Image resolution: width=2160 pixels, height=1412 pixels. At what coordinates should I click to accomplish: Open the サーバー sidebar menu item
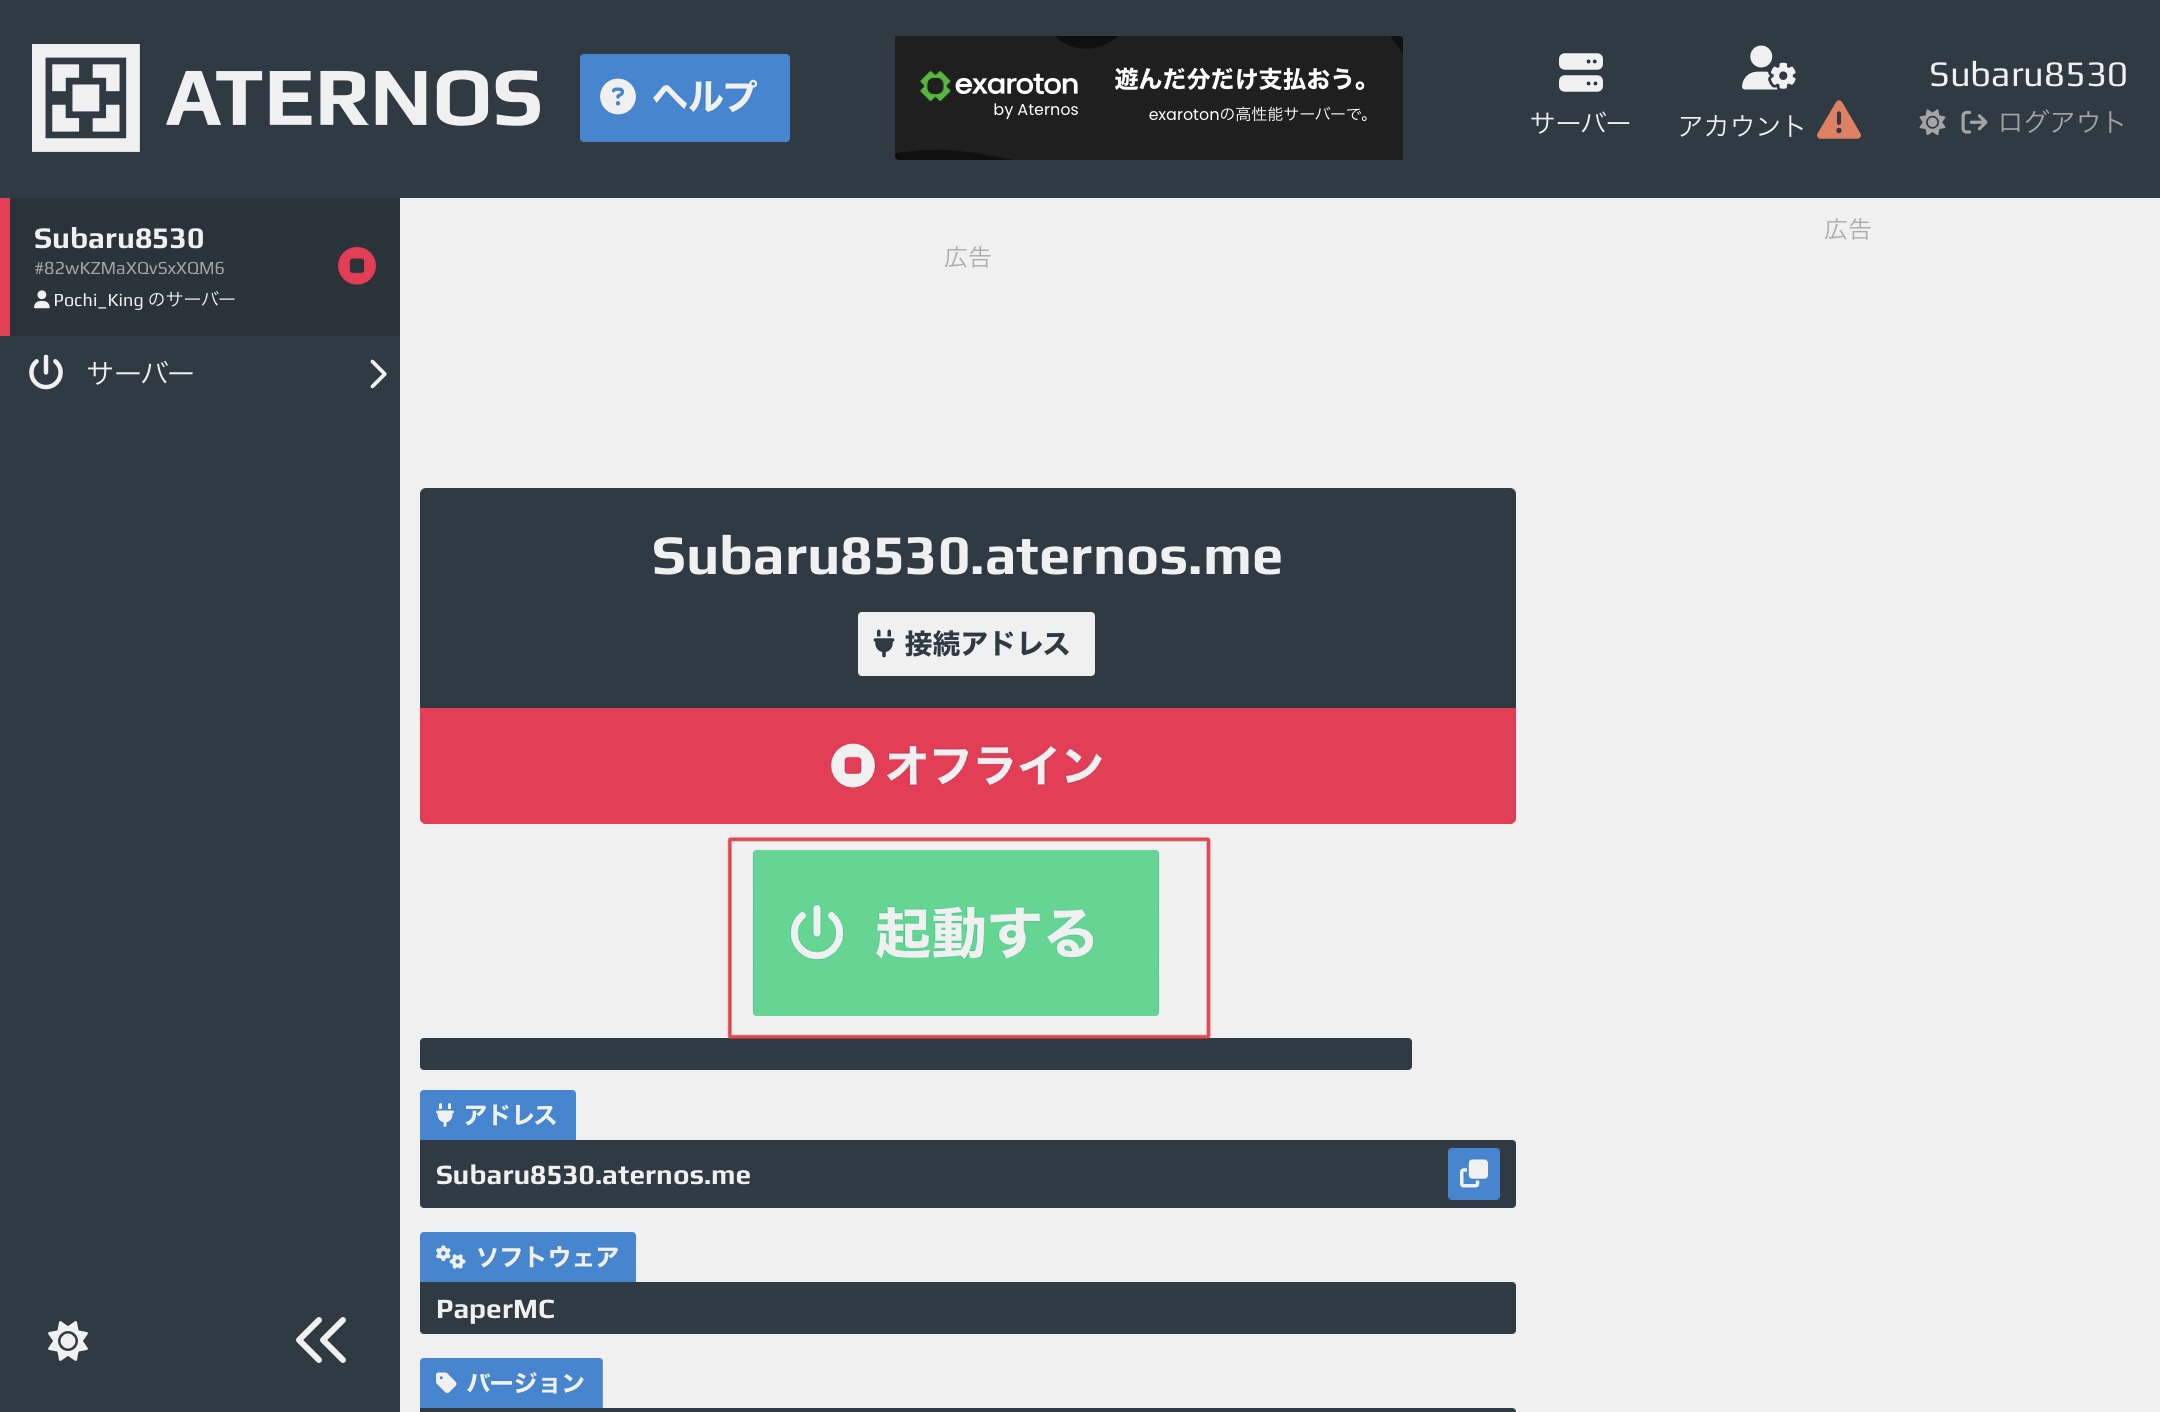click(200, 373)
